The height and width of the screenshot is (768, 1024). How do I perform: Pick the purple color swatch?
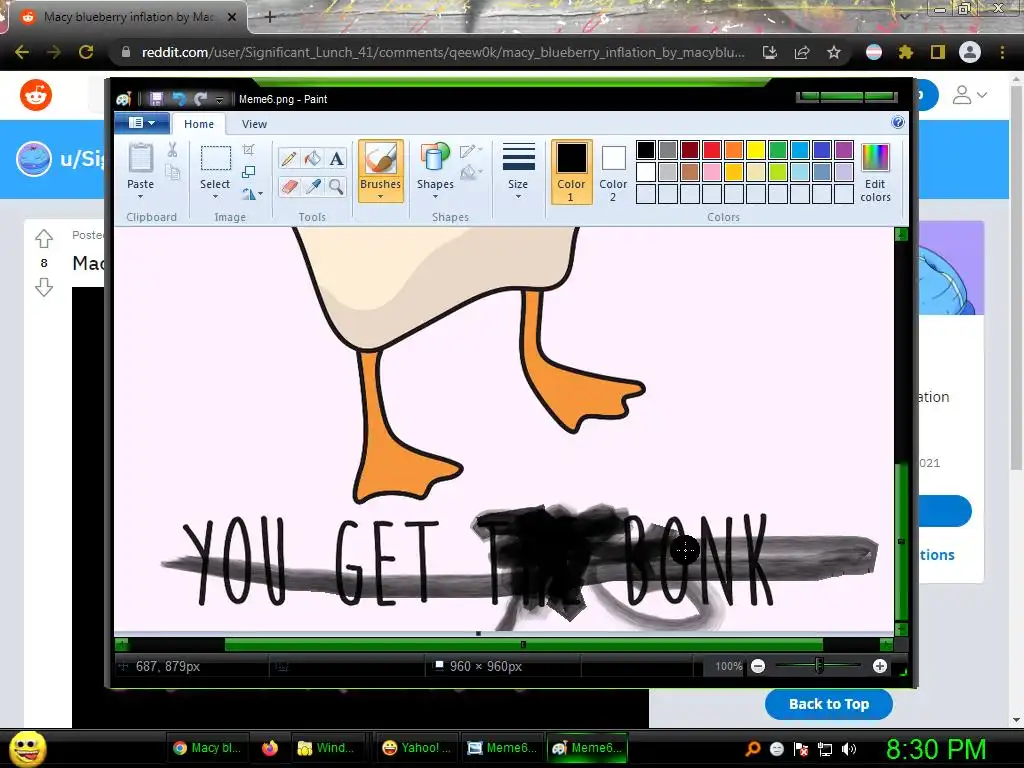click(844, 150)
